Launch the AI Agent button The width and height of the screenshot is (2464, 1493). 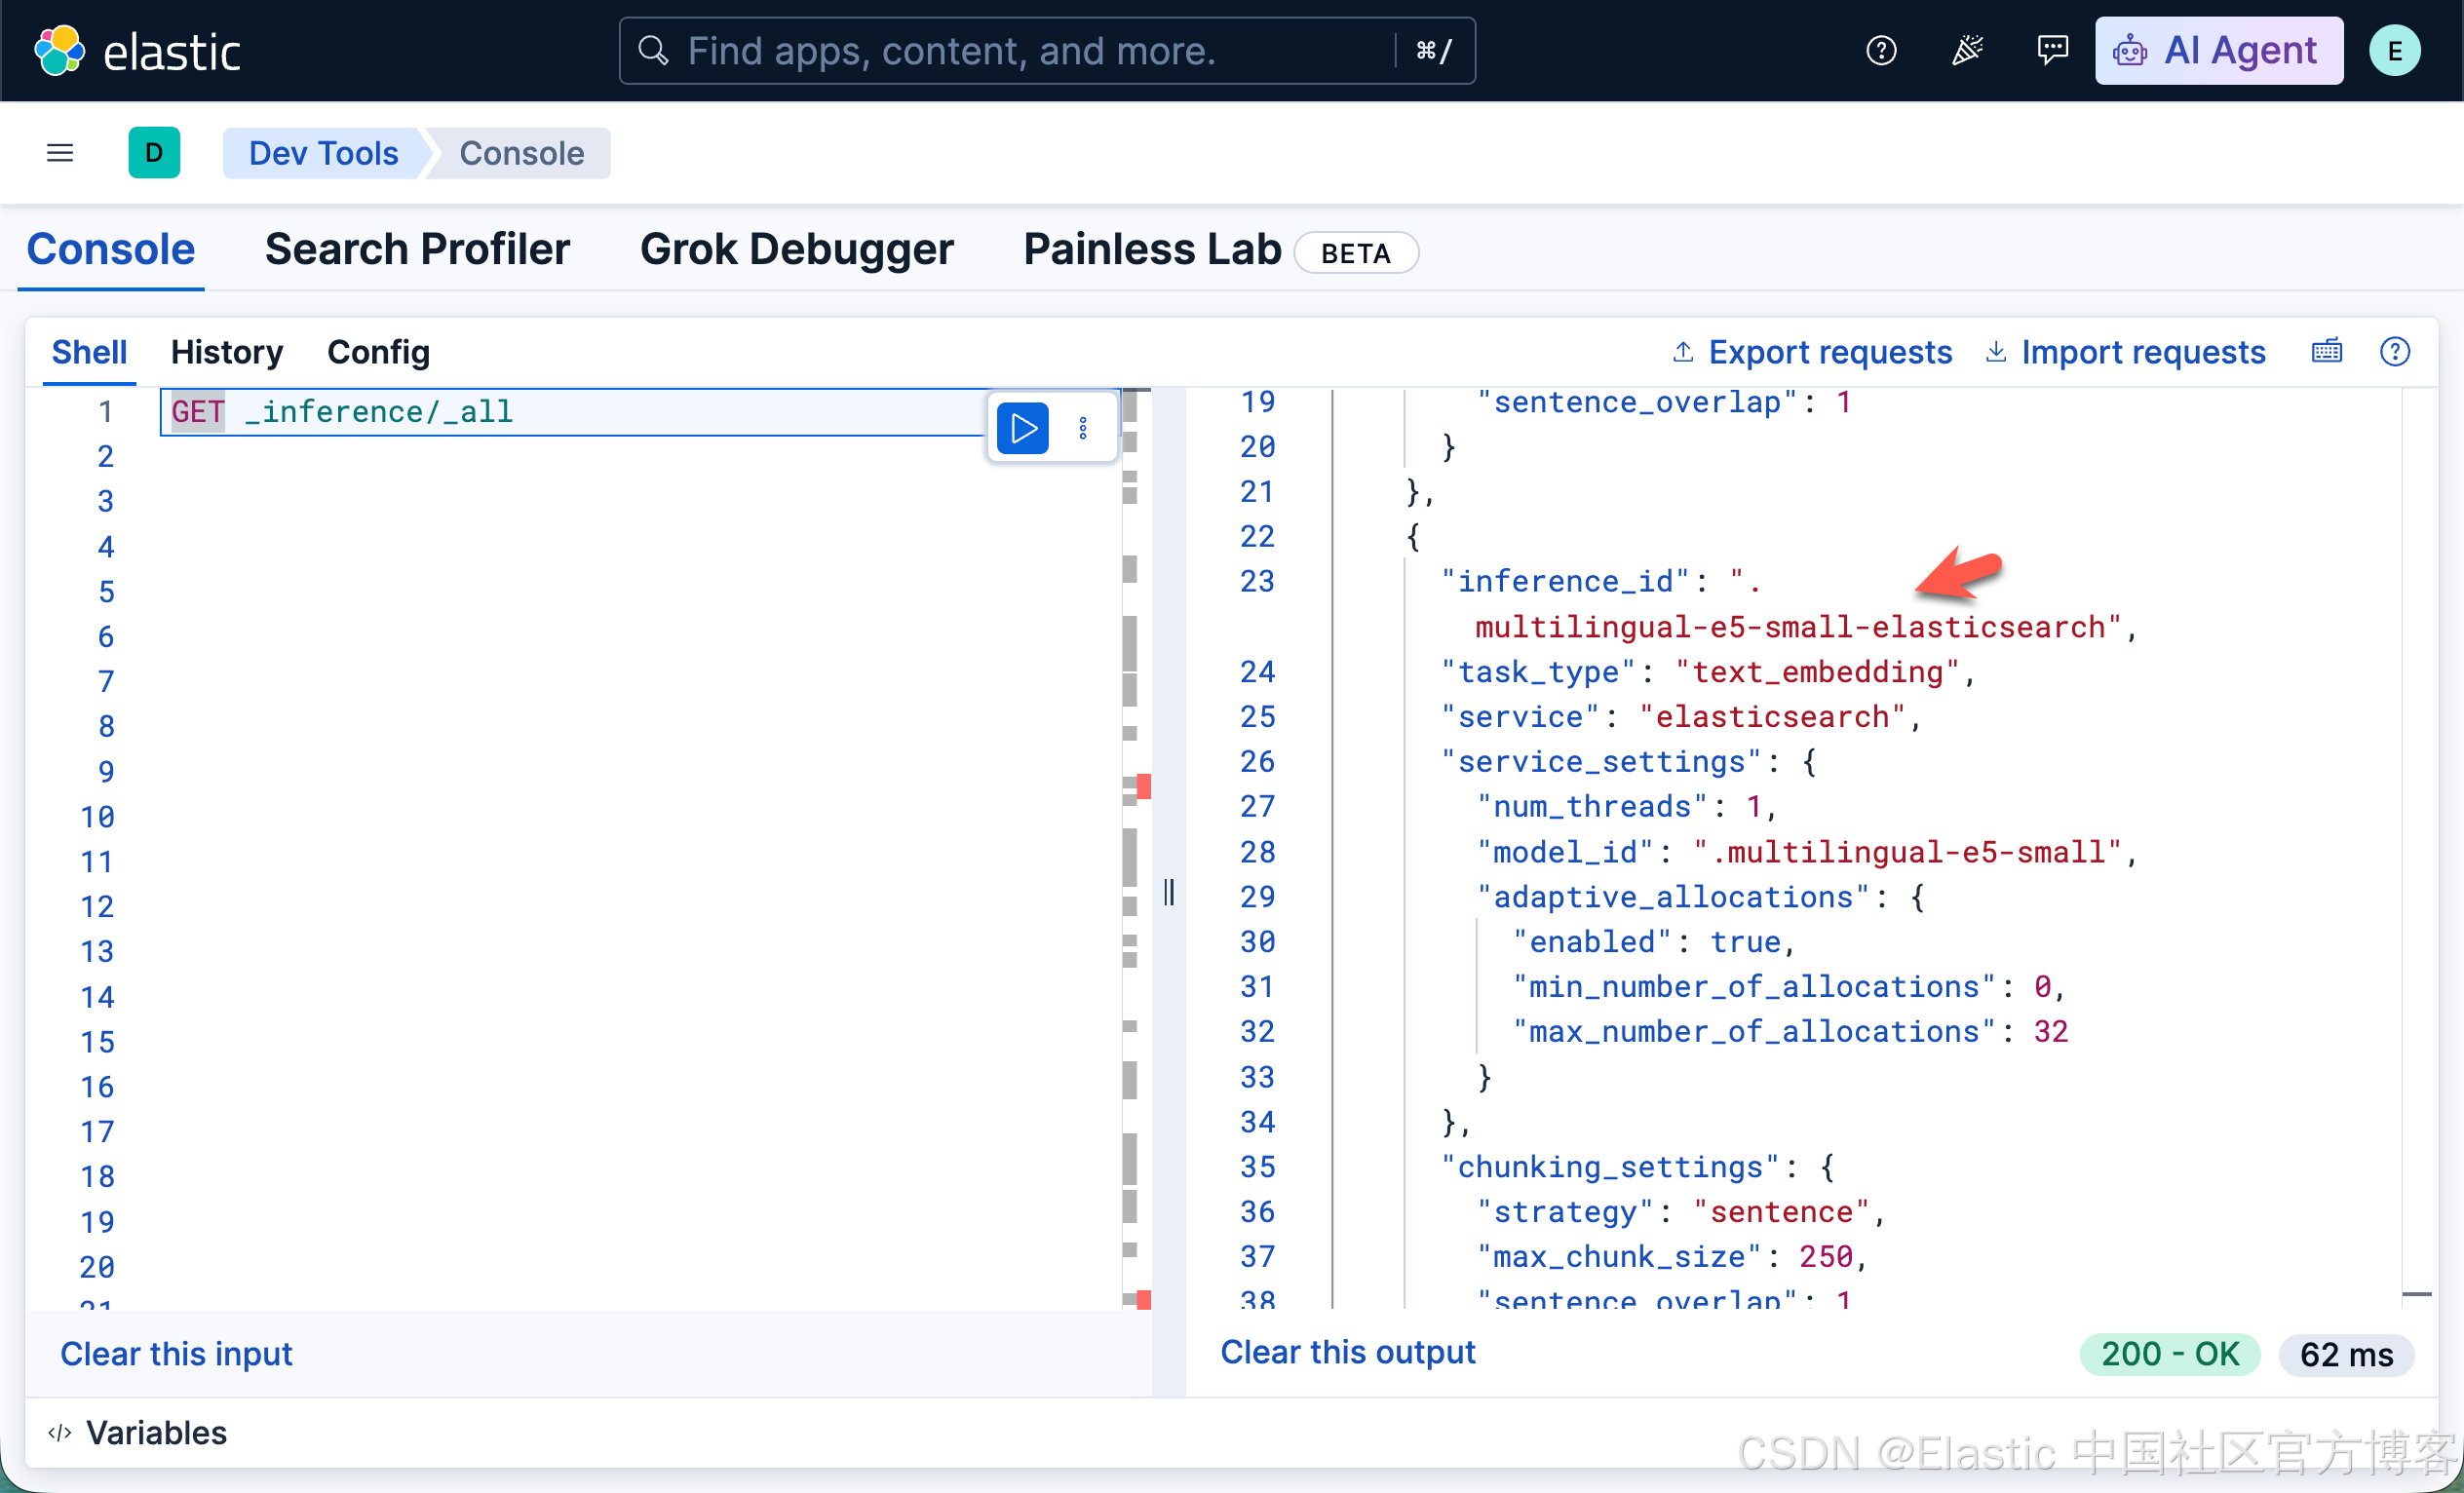tap(2219, 51)
